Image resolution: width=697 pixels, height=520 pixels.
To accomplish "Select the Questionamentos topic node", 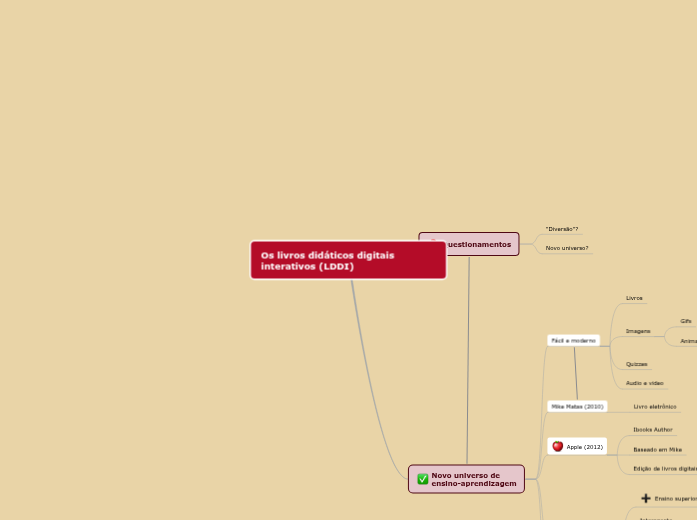I will [x=478, y=244].
